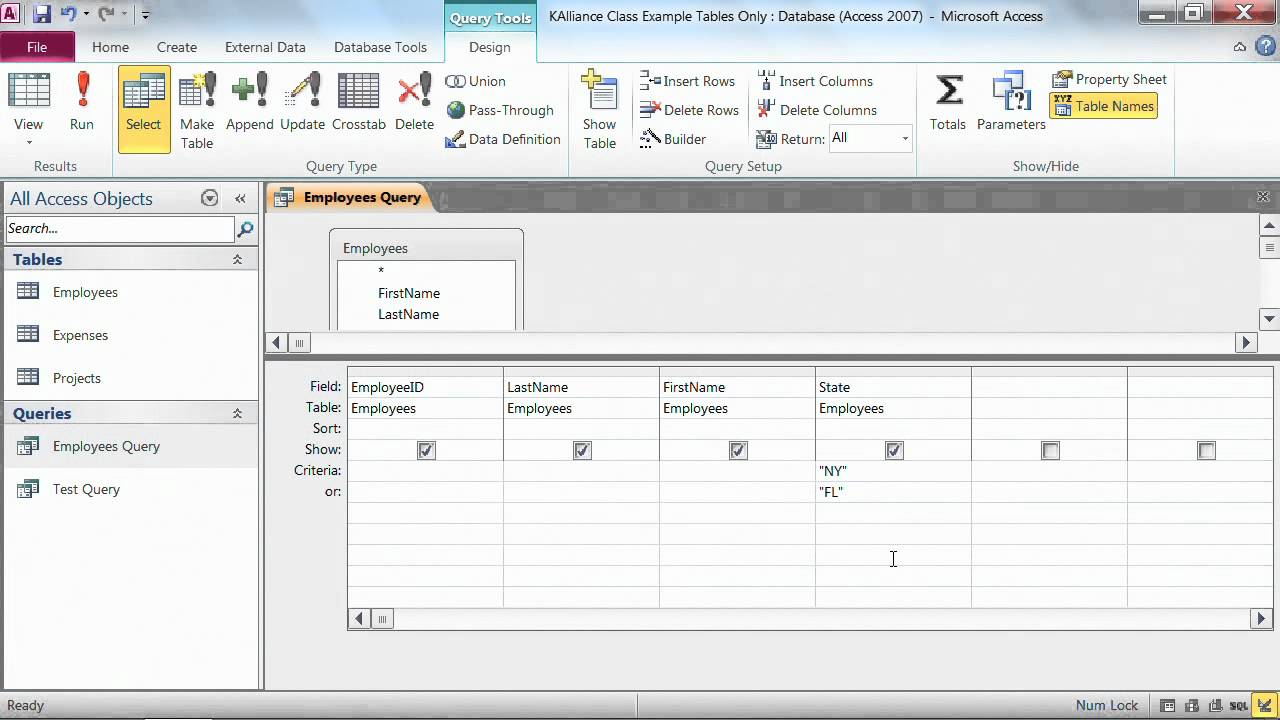
Task: Minimize the ribbon with caret icon
Action: click(x=1240, y=47)
